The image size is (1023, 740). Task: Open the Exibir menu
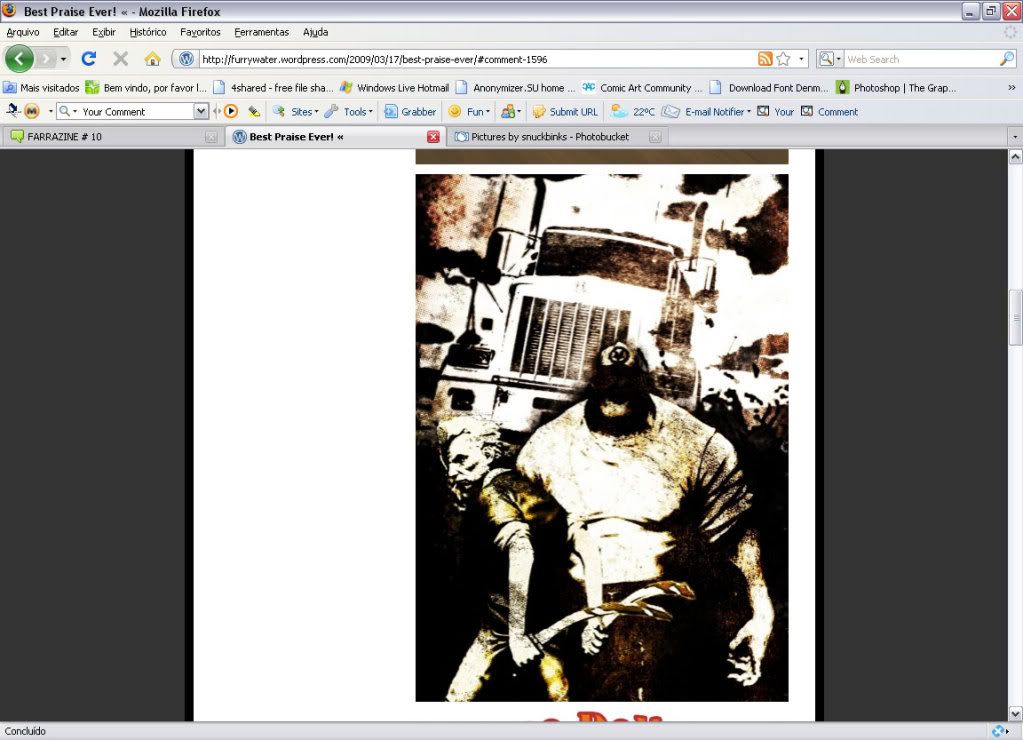(x=104, y=32)
